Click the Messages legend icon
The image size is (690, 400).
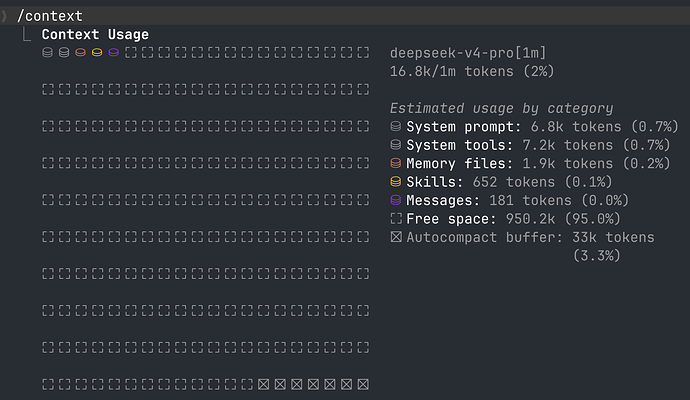396,200
